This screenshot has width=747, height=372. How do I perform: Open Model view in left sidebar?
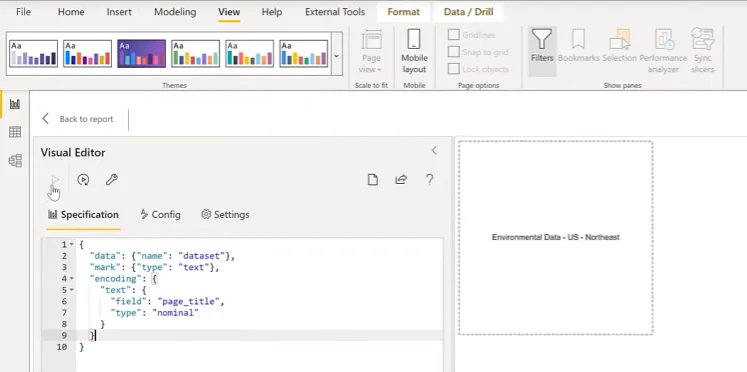15,161
